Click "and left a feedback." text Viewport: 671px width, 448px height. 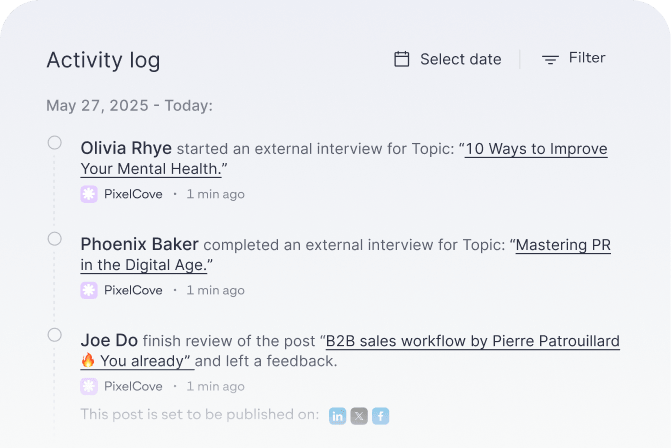[266, 361]
